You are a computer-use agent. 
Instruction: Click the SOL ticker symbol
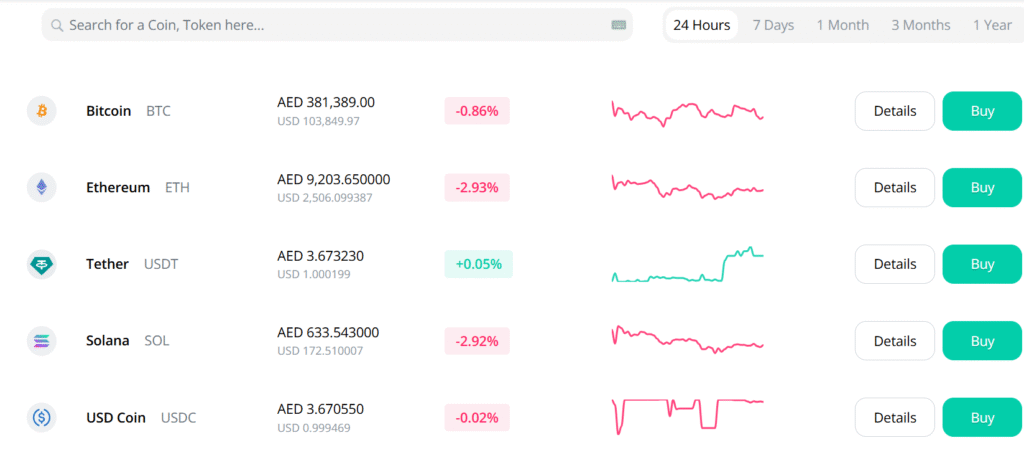[x=157, y=340]
